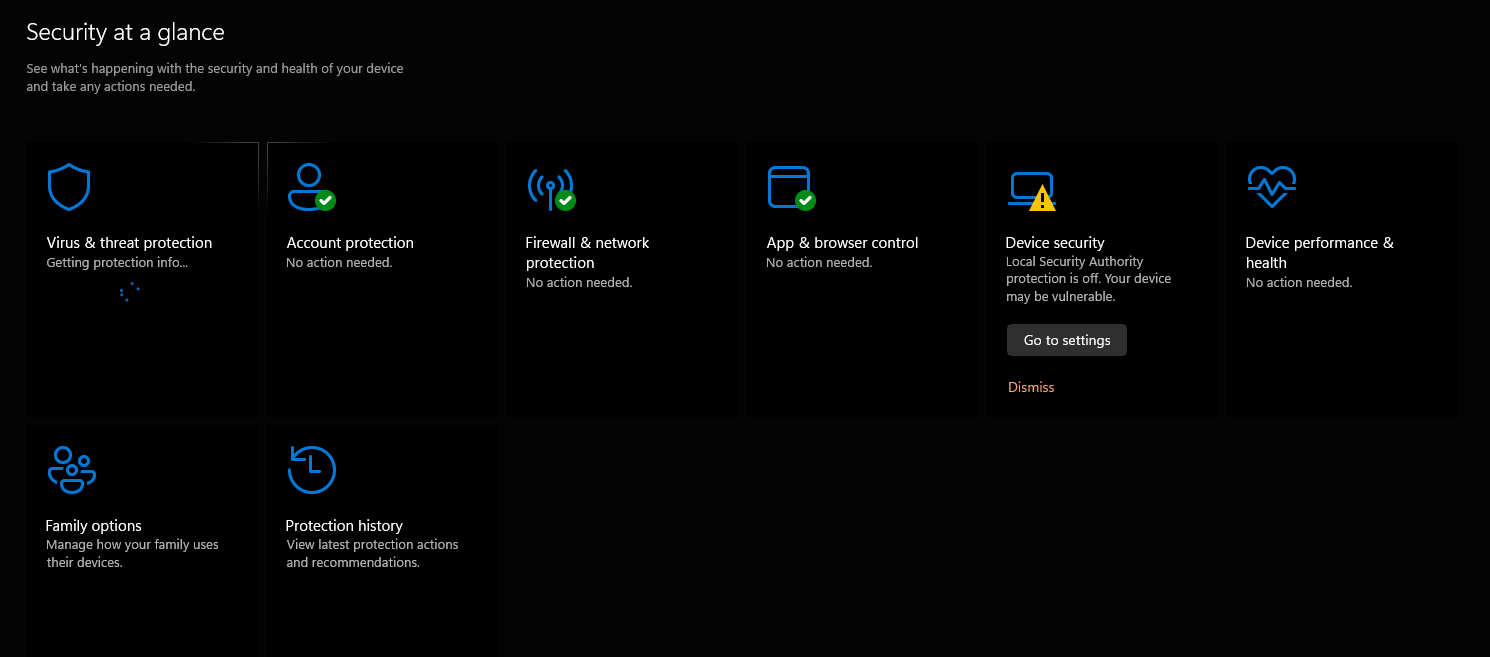This screenshot has width=1490, height=657.
Task: Select the Firewall & network antenna icon
Action: (x=551, y=188)
